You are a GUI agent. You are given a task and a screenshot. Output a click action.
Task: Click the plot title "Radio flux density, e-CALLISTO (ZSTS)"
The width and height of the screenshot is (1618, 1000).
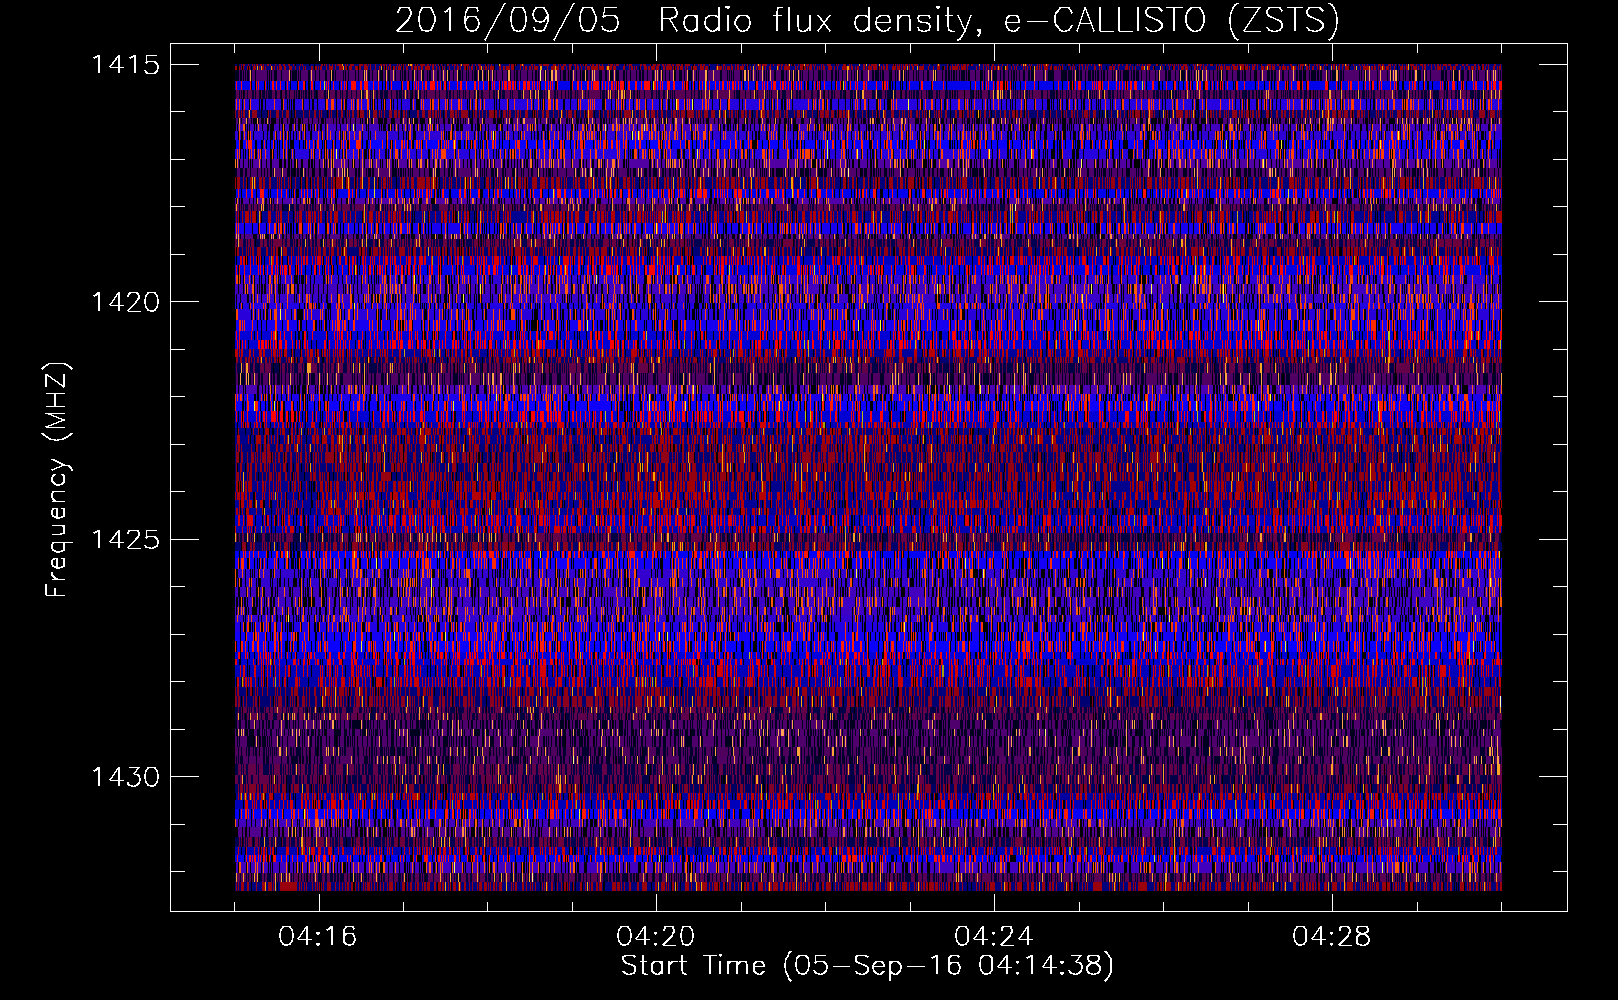pos(999,21)
